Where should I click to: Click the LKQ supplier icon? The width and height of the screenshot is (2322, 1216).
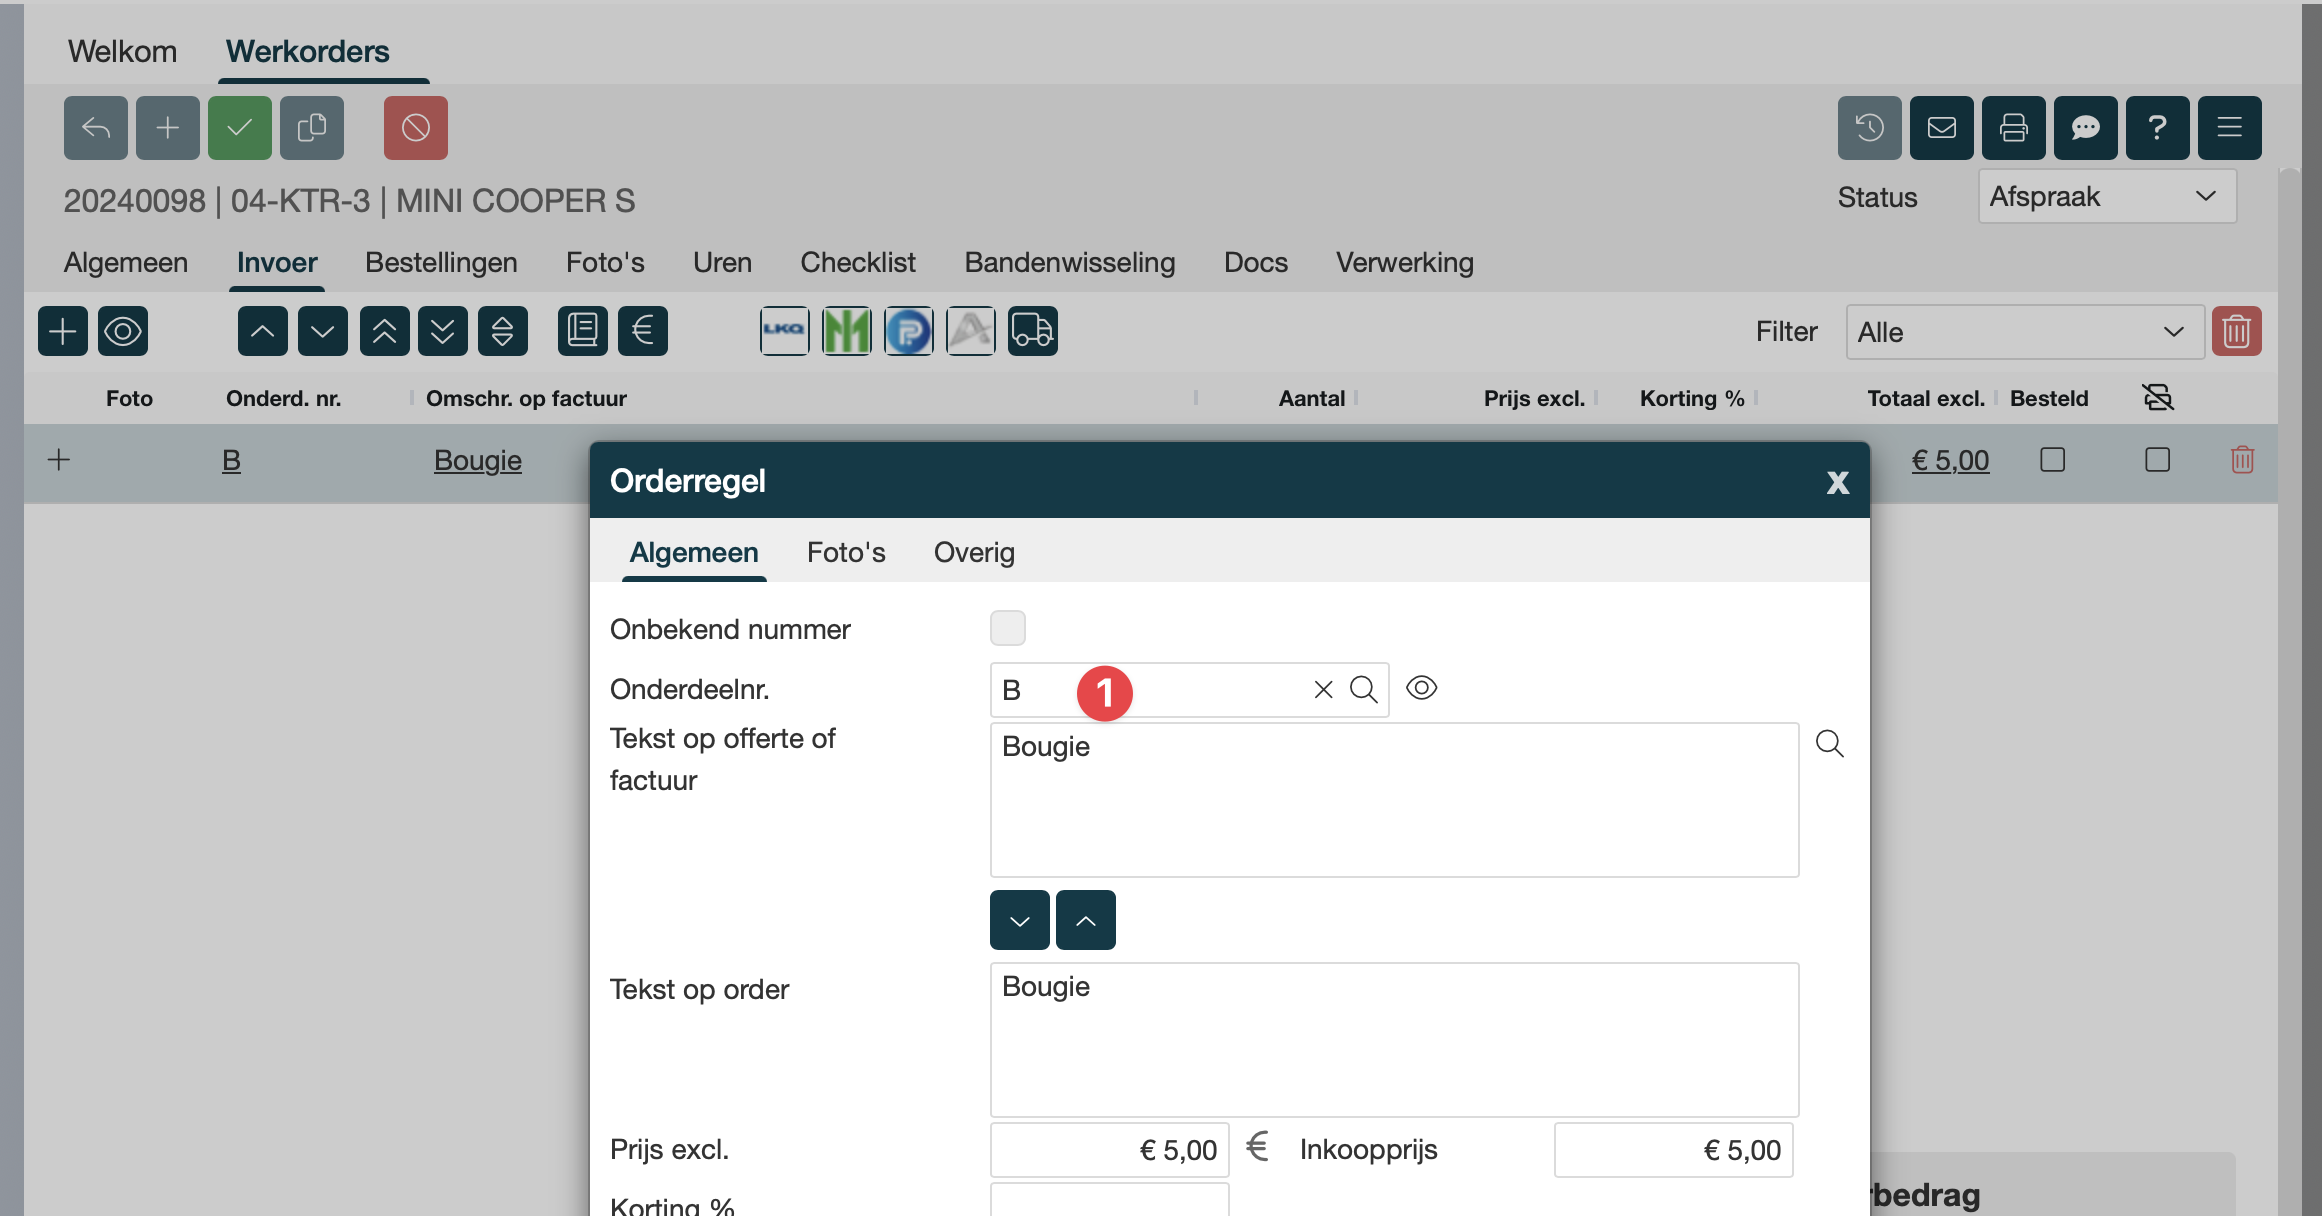(x=784, y=331)
